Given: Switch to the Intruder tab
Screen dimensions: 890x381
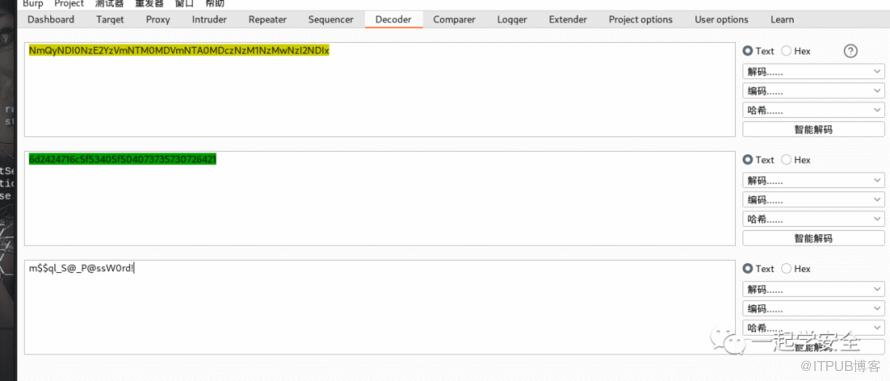Looking at the screenshot, I should [x=209, y=19].
